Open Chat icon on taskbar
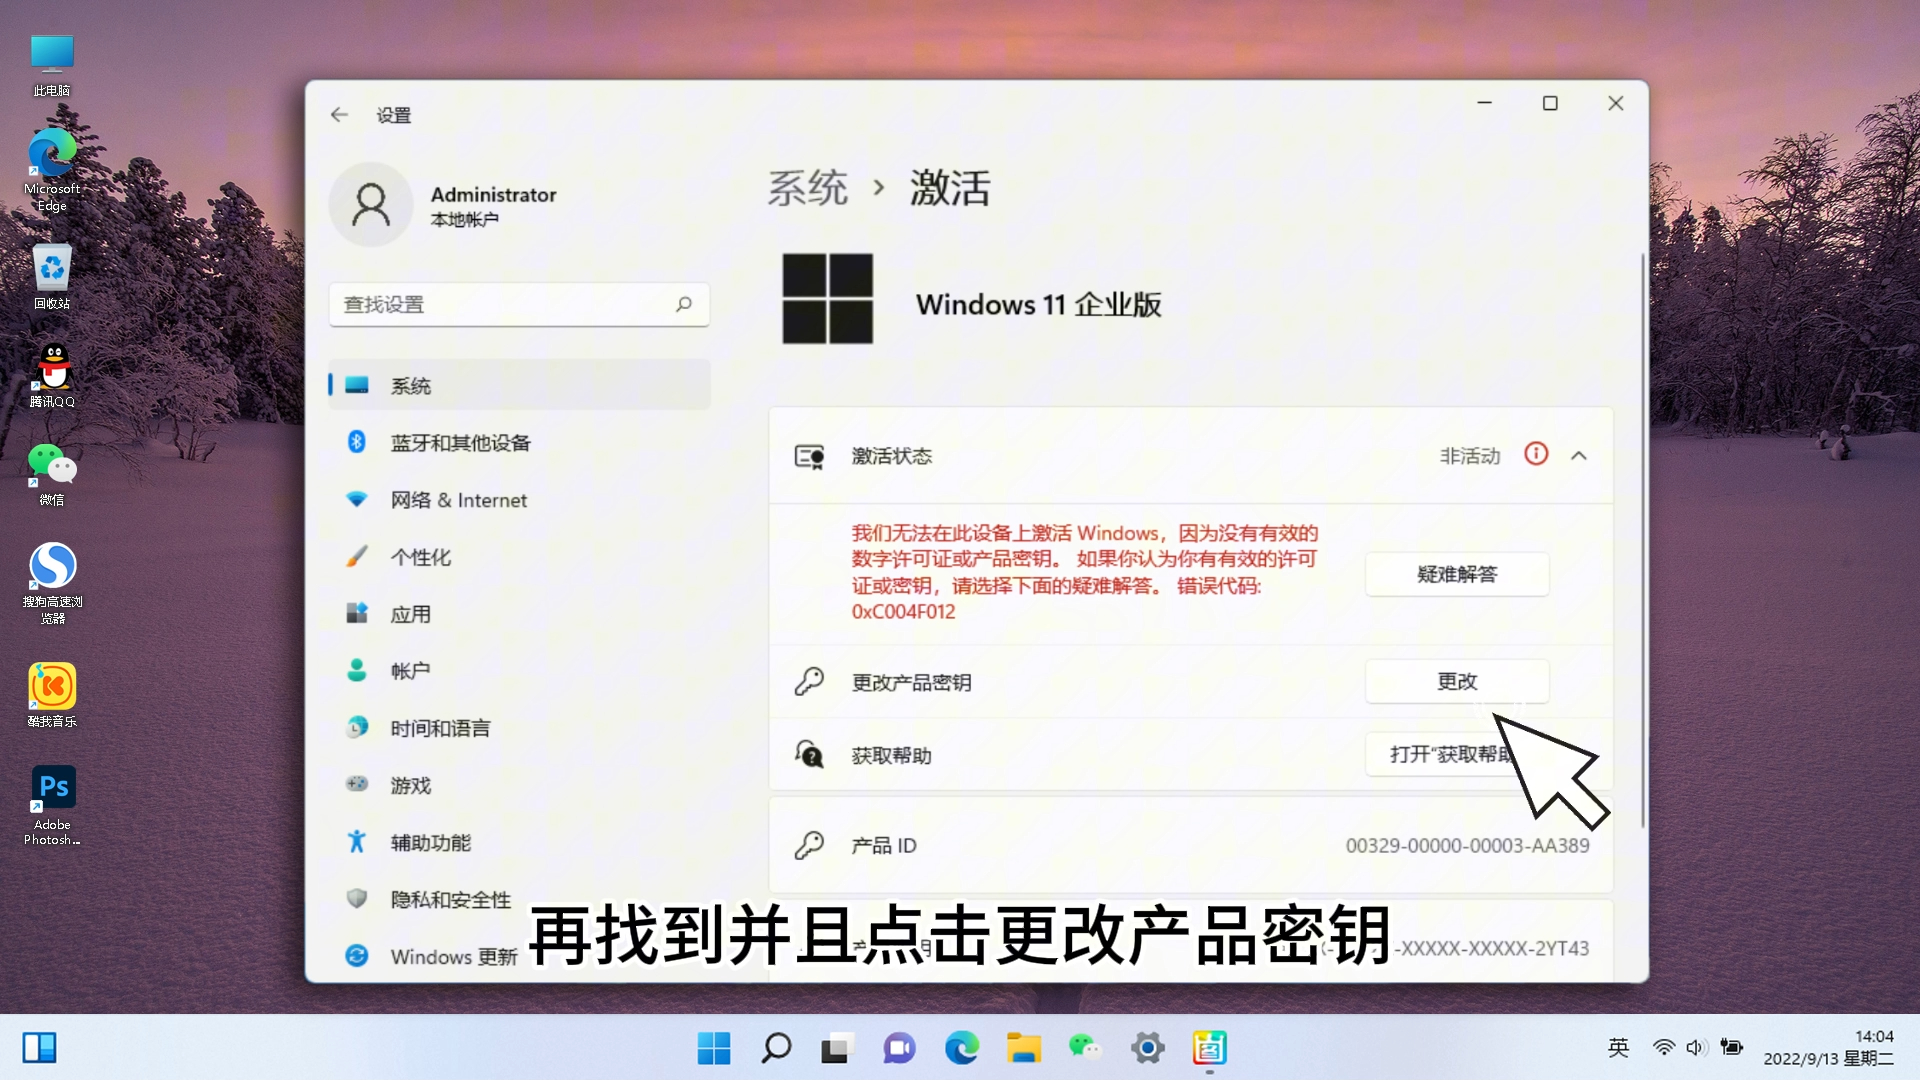 pyautogui.click(x=899, y=1048)
